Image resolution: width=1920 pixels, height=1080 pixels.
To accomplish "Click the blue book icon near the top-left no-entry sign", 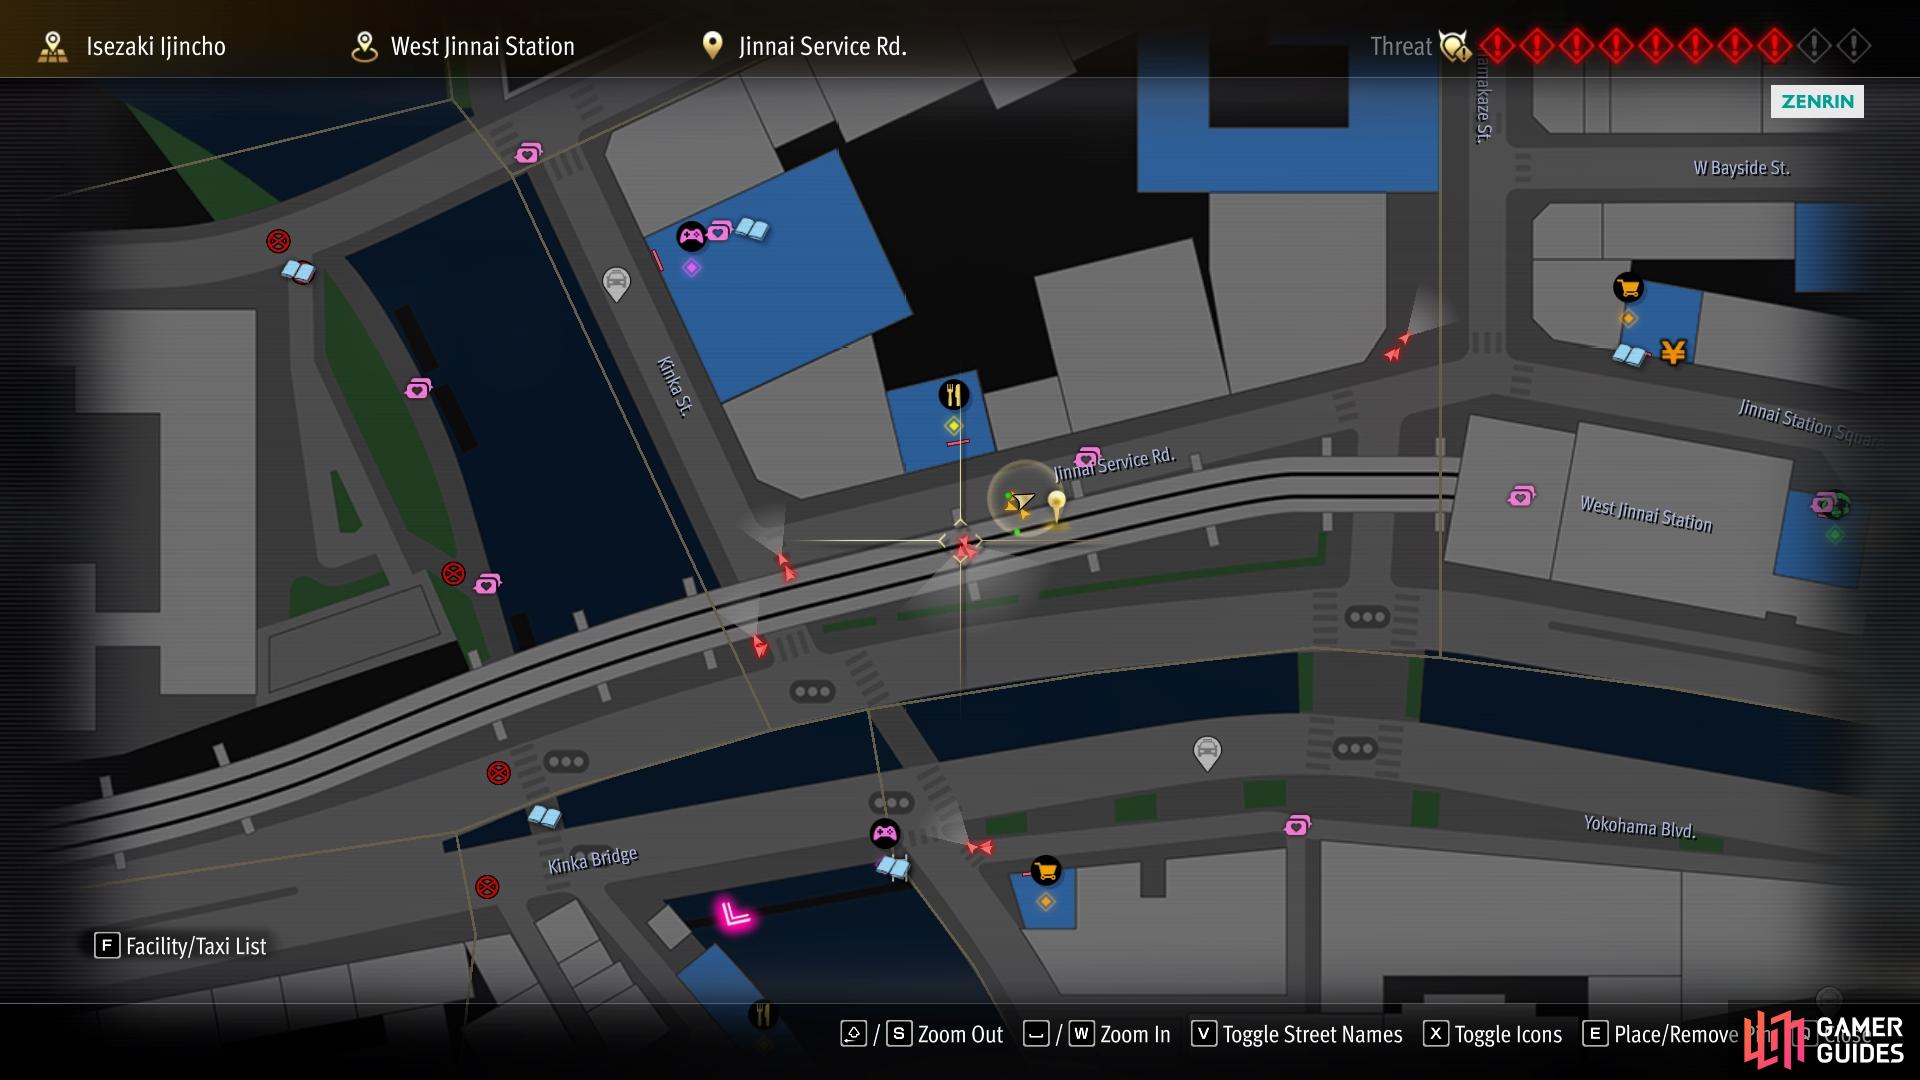I will [x=298, y=270].
